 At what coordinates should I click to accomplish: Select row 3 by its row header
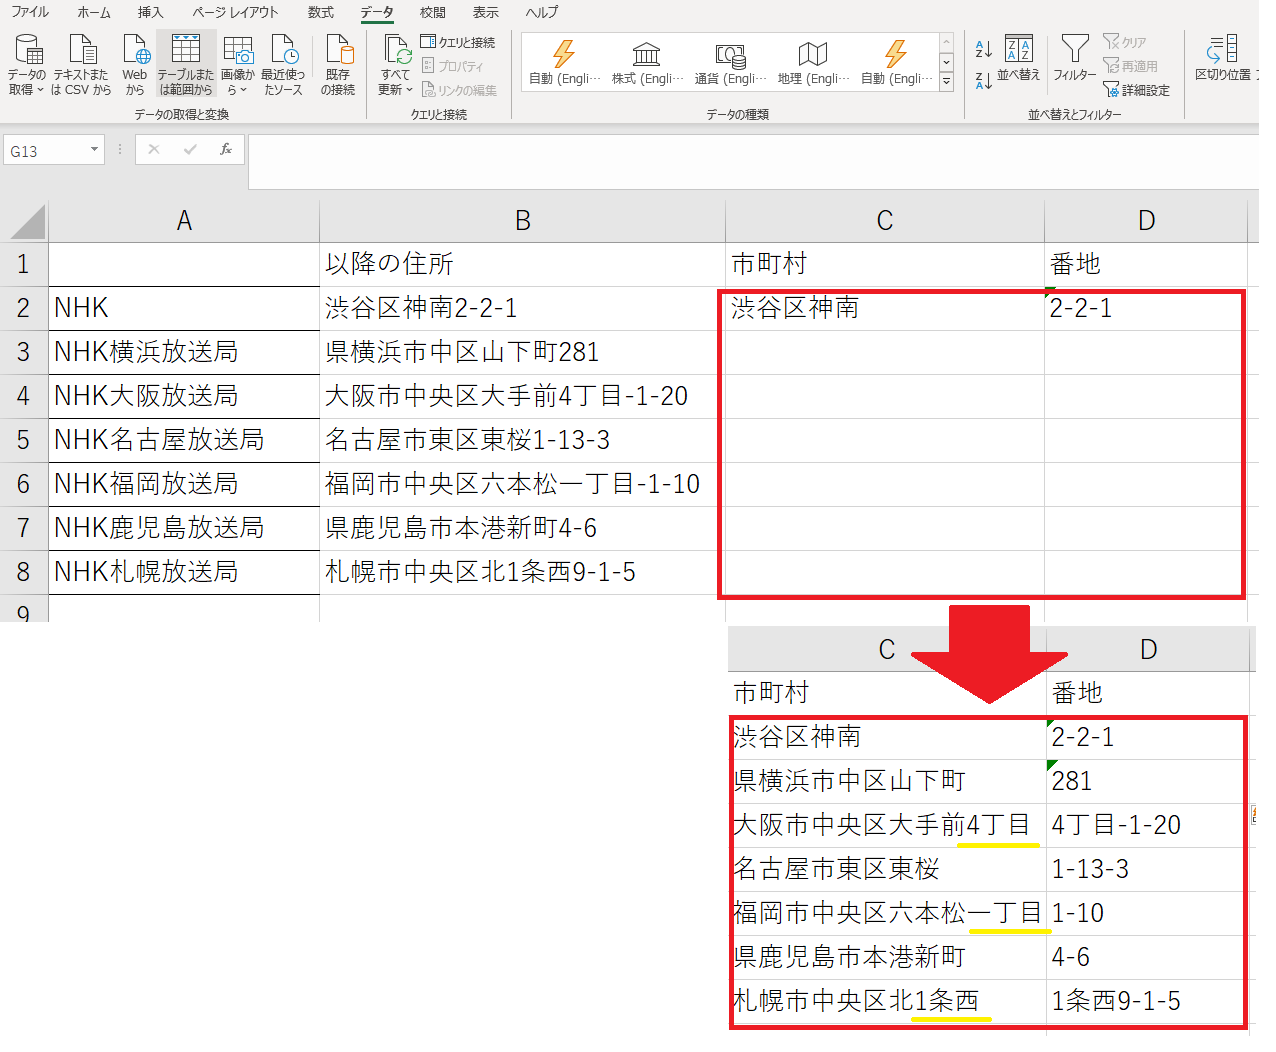[24, 352]
